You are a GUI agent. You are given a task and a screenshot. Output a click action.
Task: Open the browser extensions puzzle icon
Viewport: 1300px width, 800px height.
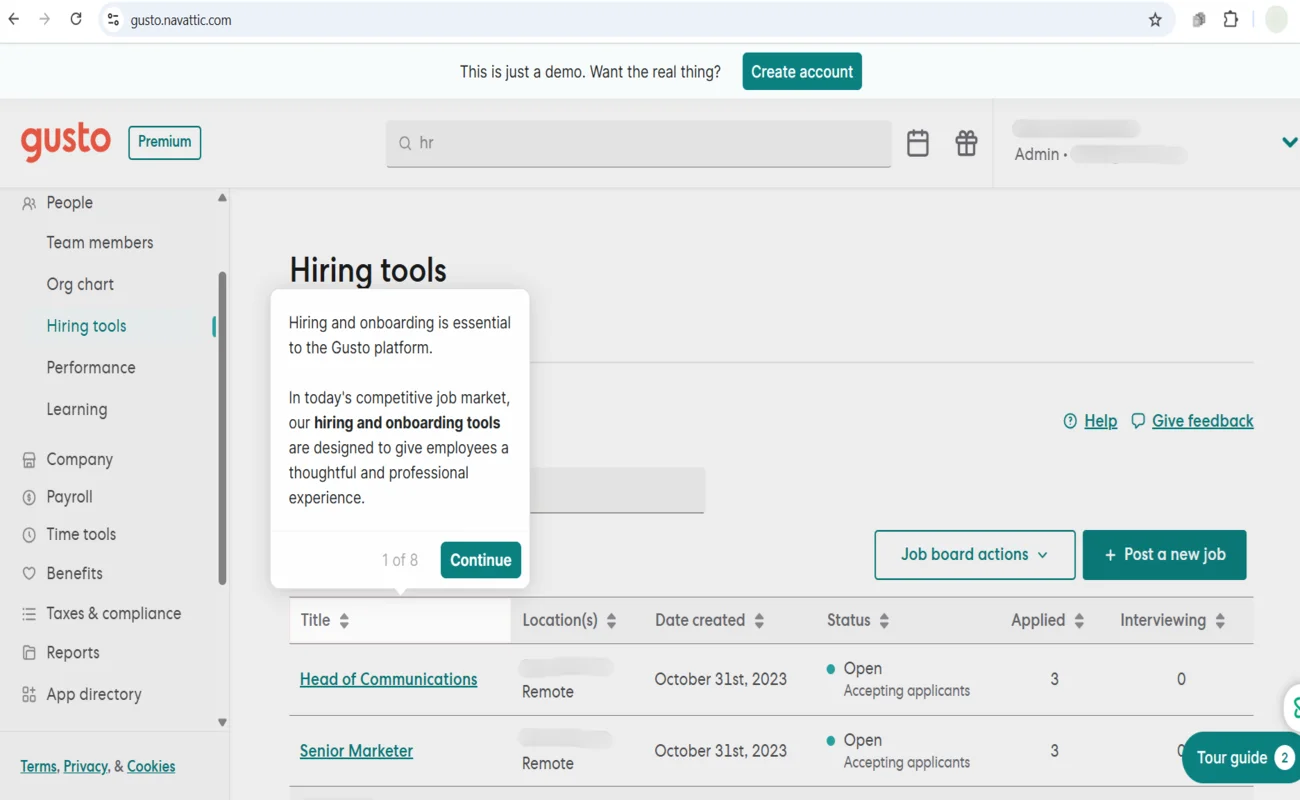pyautogui.click(x=1231, y=20)
